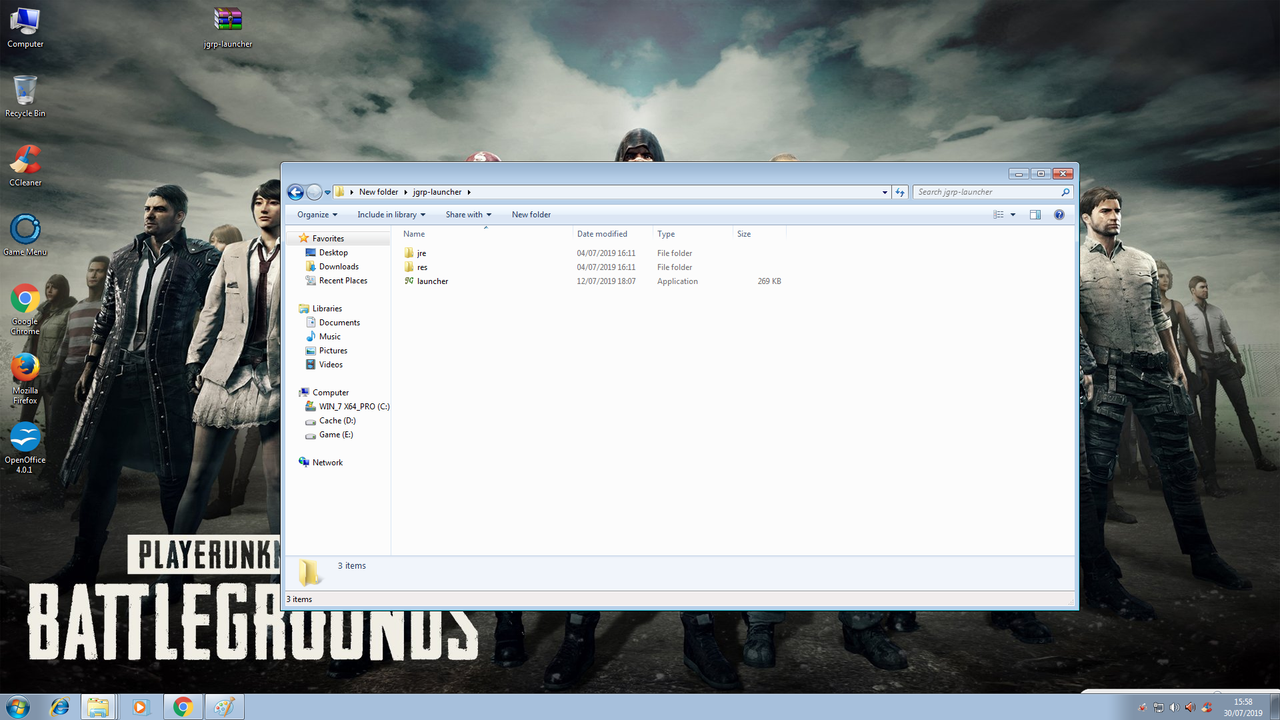Click the network icon in the system tray
The width and height of the screenshot is (1280, 720).
pyautogui.click(x=1158, y=708)
